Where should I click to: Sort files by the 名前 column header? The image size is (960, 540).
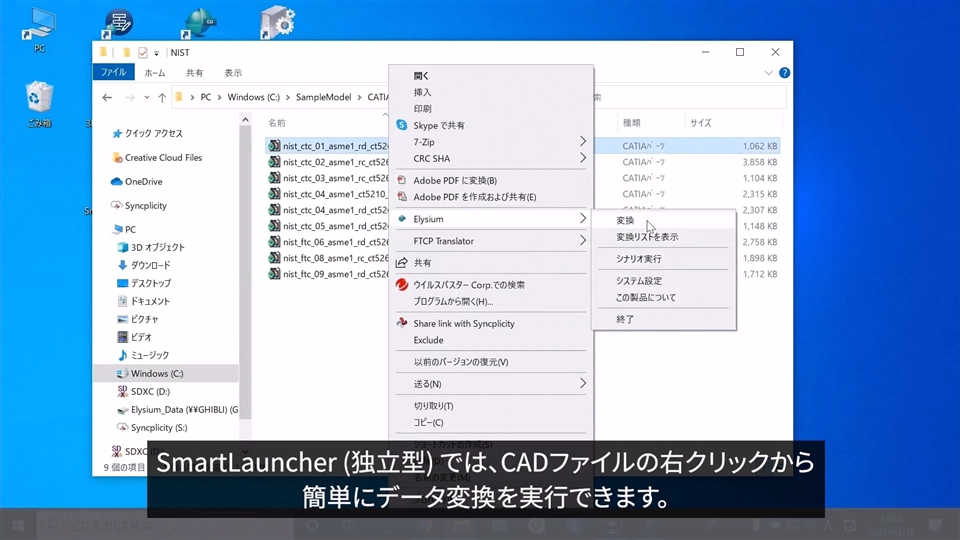(277, 123)
